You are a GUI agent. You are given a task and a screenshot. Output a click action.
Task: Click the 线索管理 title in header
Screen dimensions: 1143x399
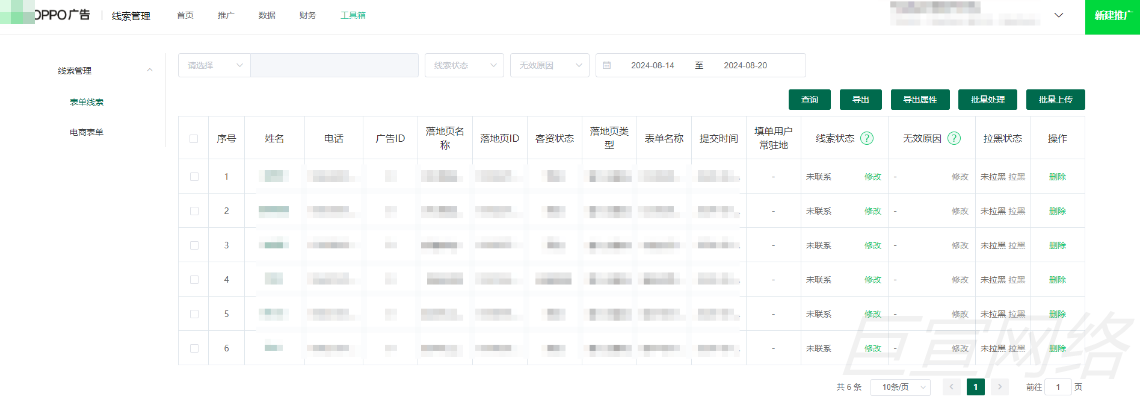(x=131, y=16)
